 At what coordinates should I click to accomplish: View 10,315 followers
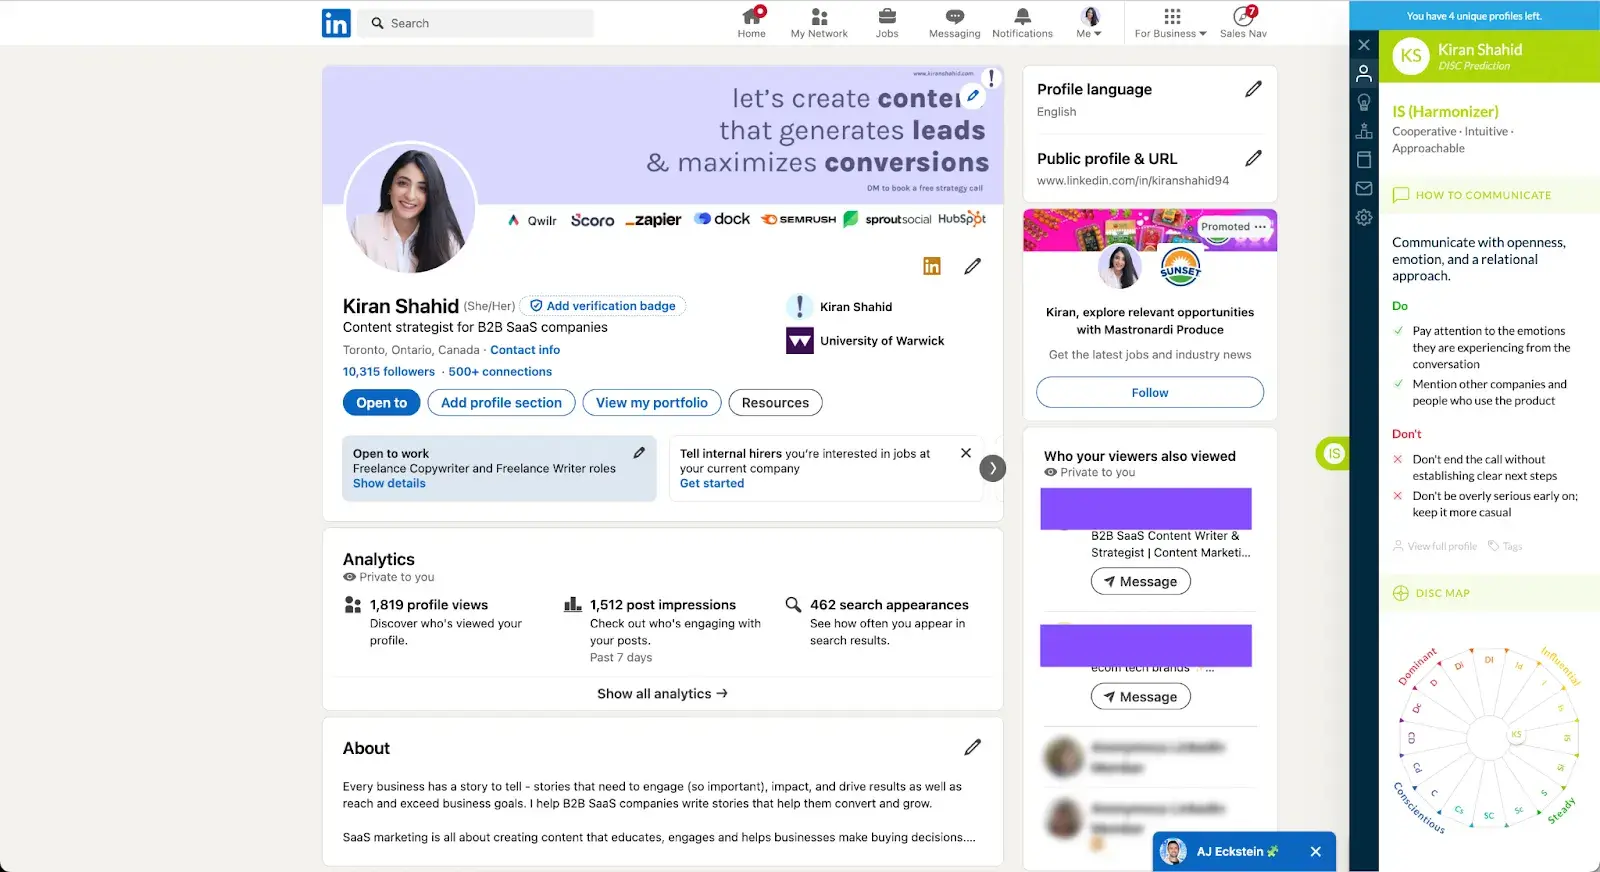[x=389, y=372]
